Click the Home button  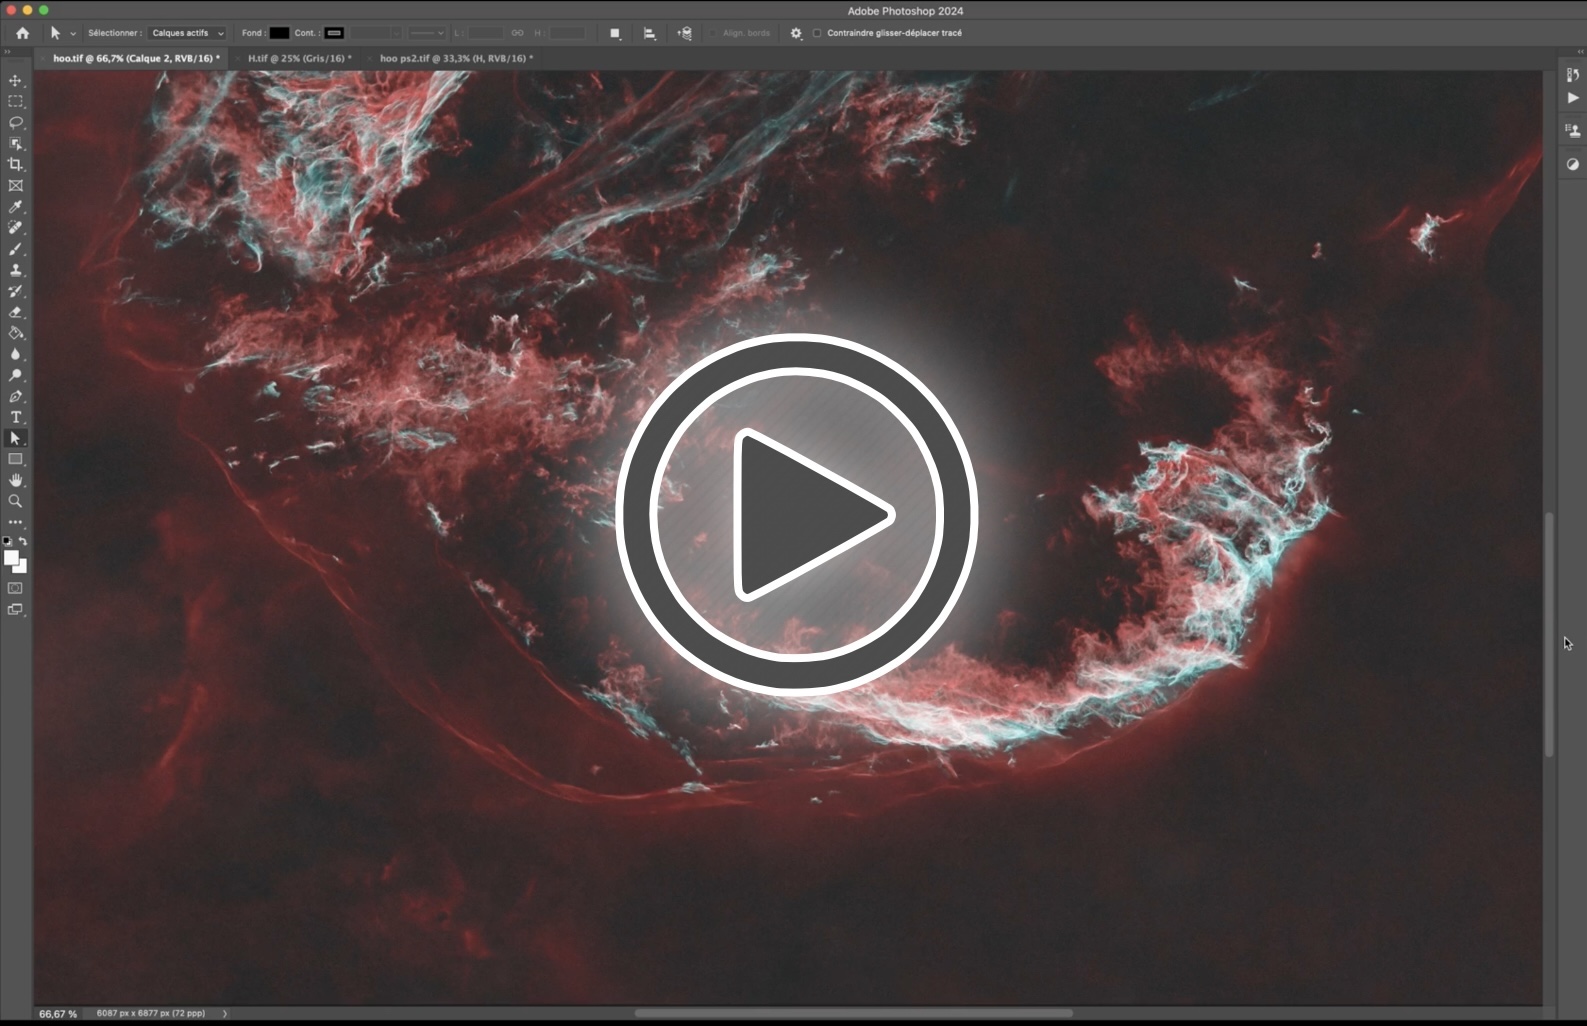(23, 33)
